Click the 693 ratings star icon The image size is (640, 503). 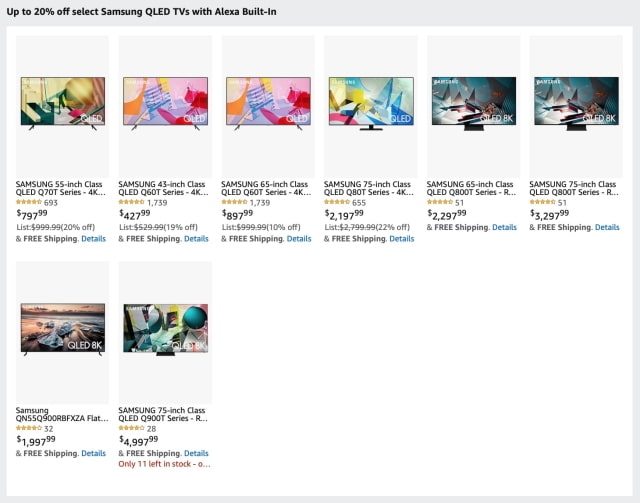pyautogui.click(x=29, y=202)
